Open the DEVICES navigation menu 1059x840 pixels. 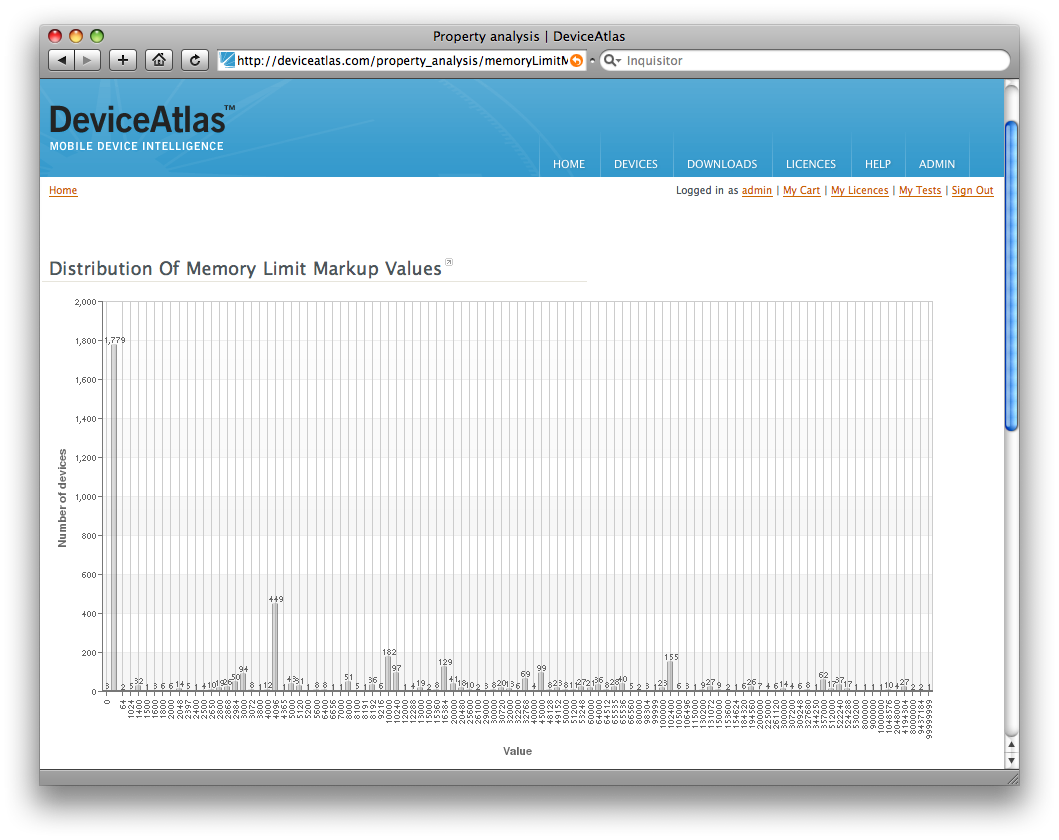click(635, 164)
